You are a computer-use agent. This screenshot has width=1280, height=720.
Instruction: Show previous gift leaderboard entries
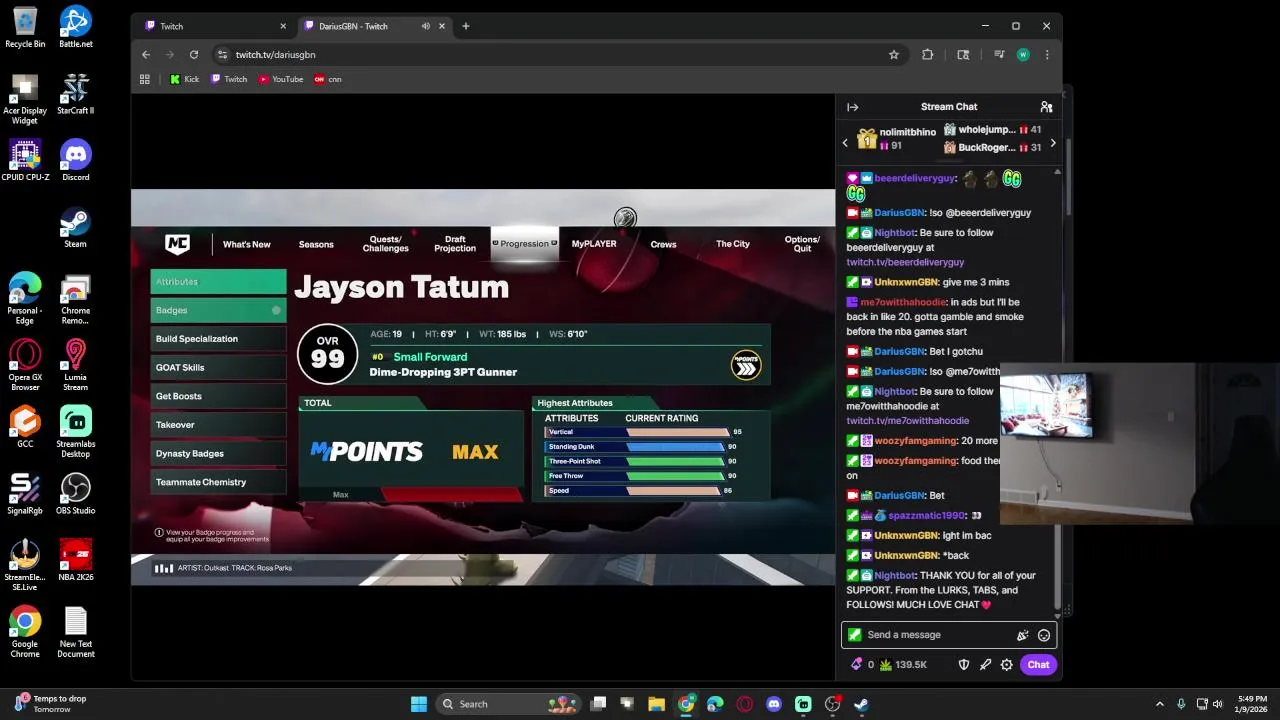pyautogui.click(x=845, y=143)
